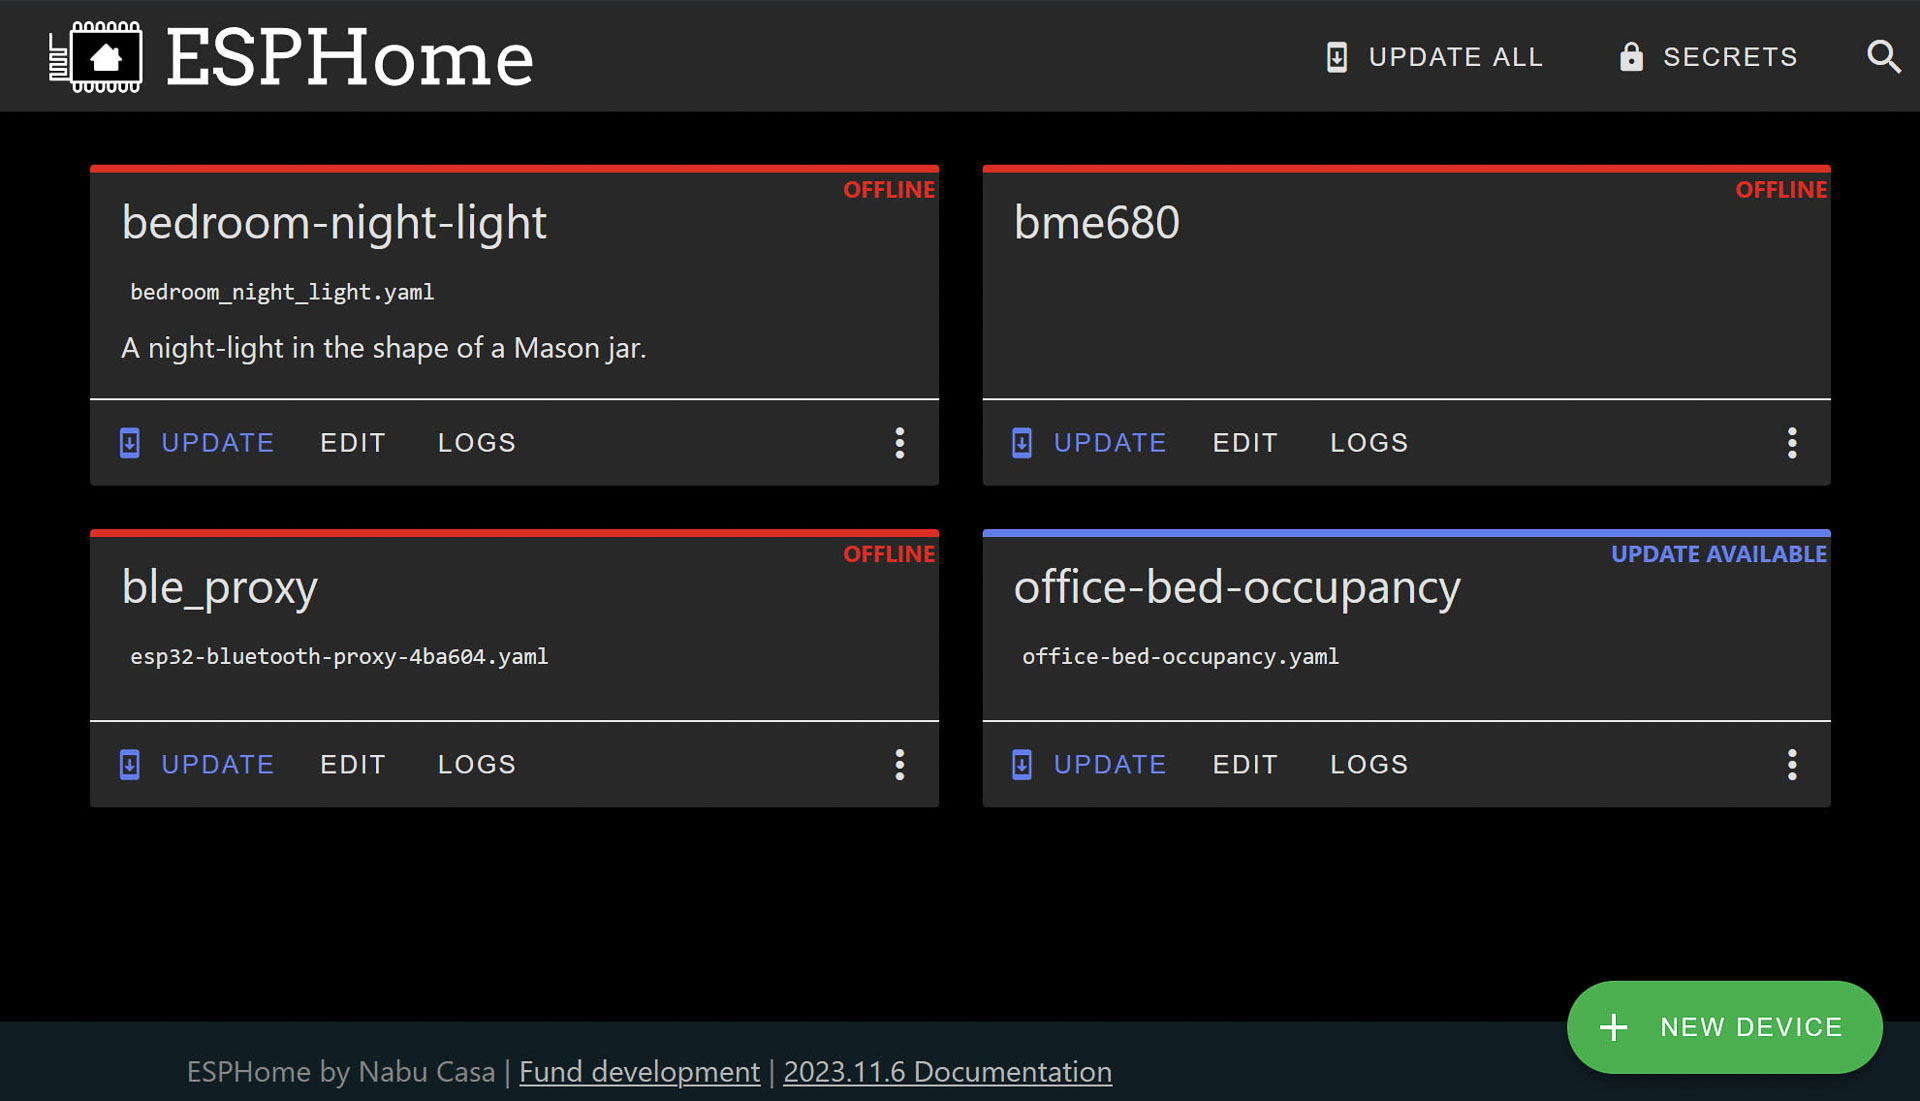The height and width of the screenshot is (1101, 1920).
Task: Open search using the magnifier icon
Action: (x=1884, y=57)
